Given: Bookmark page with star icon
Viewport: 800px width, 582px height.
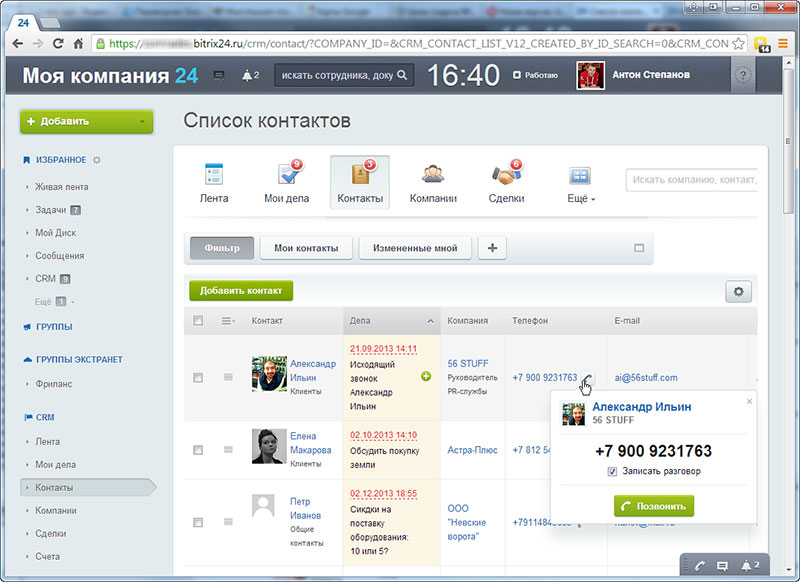Looking at the screenshot, I should tap(738, 44).
